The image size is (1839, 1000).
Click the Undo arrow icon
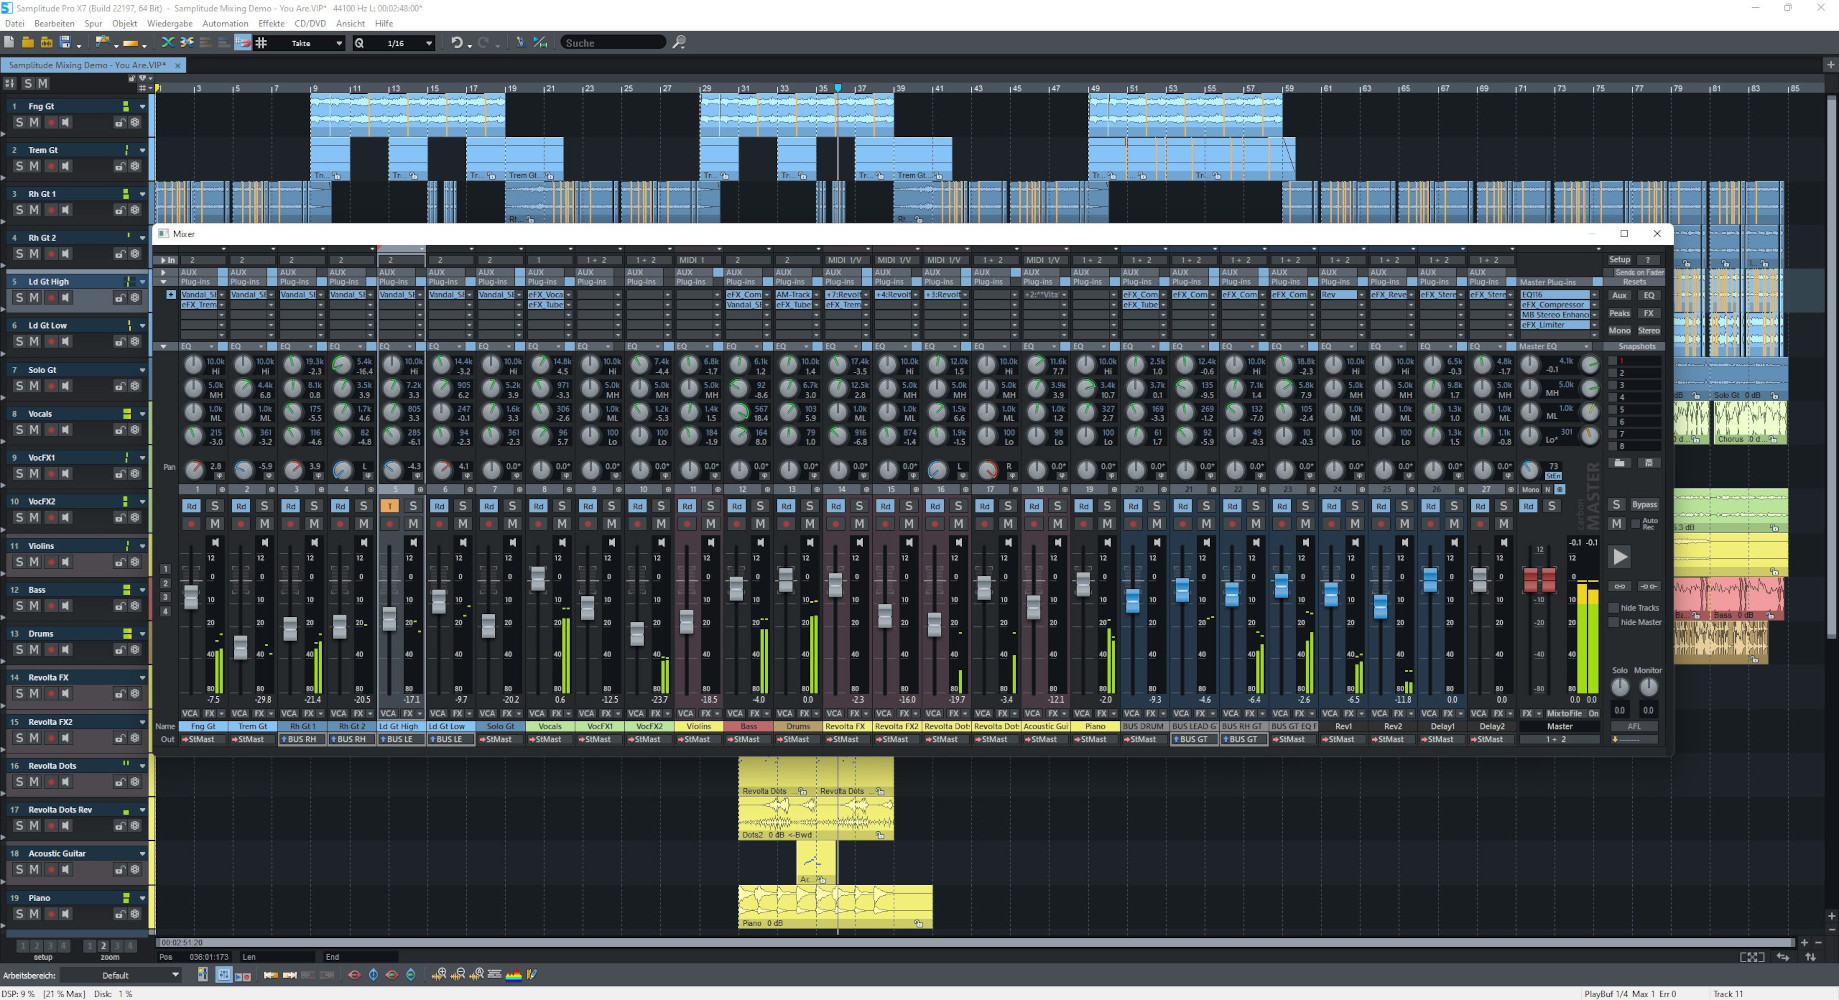455,42
